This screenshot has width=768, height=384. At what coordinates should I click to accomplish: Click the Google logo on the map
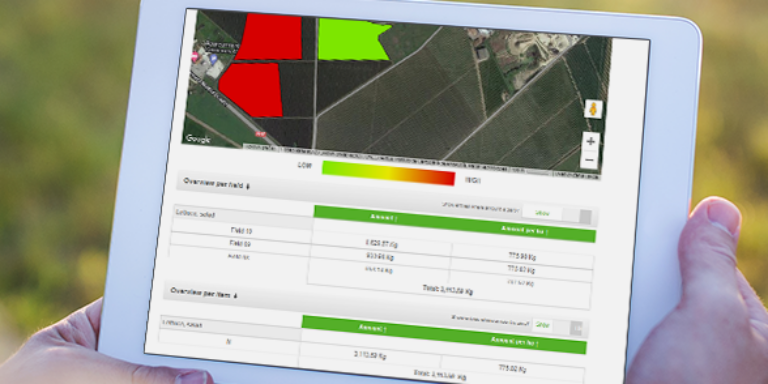(x=198, y=139)
